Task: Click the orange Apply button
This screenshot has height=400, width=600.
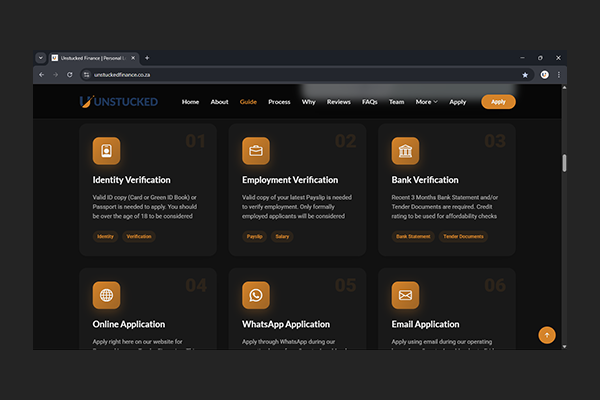Action: 498,102
